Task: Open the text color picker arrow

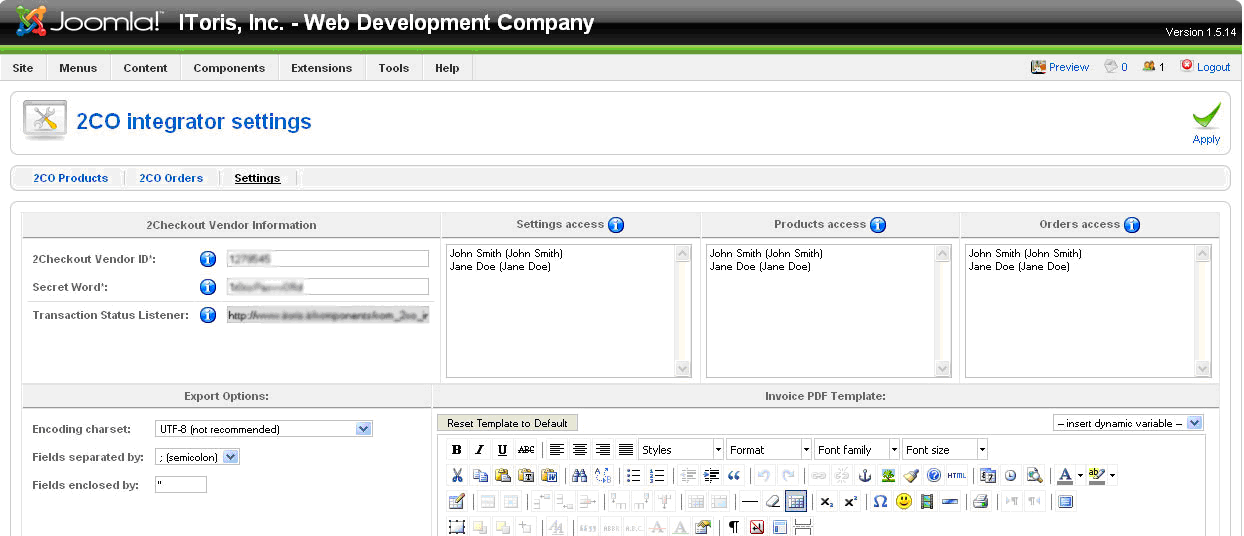Action: (x=1080, y=476)
